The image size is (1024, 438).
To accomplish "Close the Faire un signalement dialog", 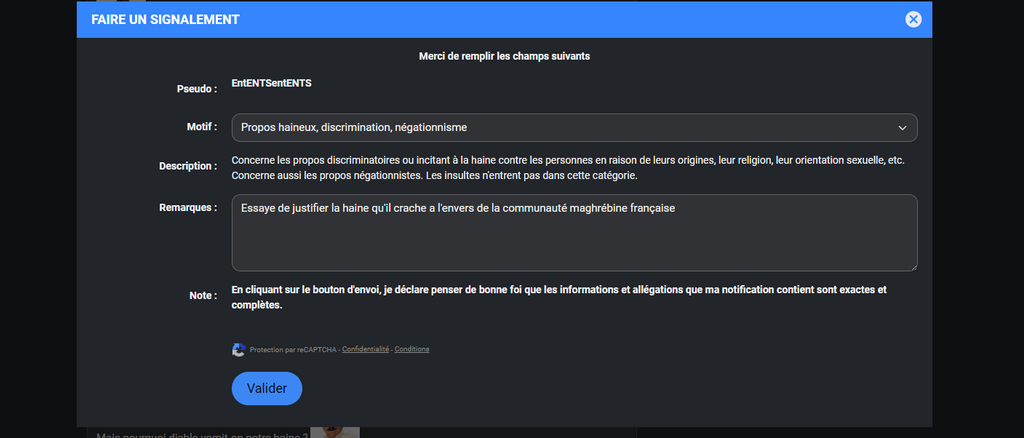I will [x=913, y=20].
